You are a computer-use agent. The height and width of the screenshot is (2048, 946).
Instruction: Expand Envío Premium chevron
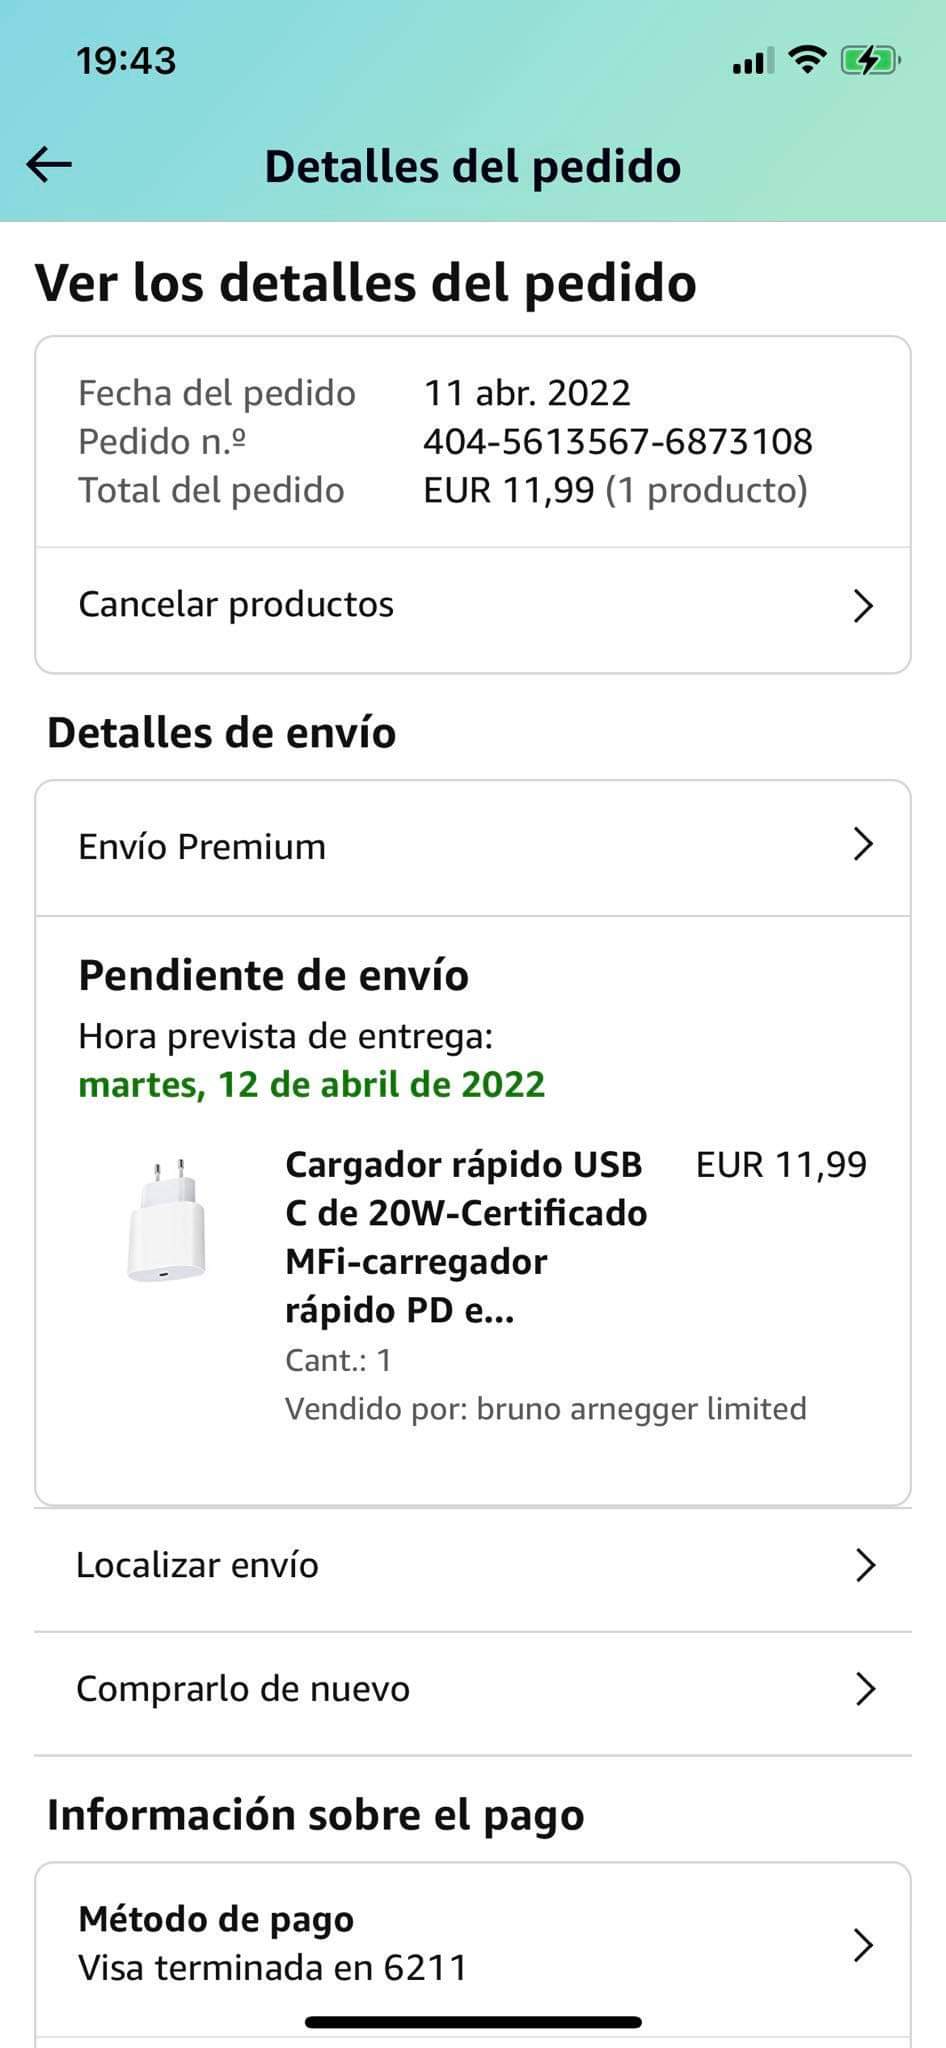[x=863, y=846]
